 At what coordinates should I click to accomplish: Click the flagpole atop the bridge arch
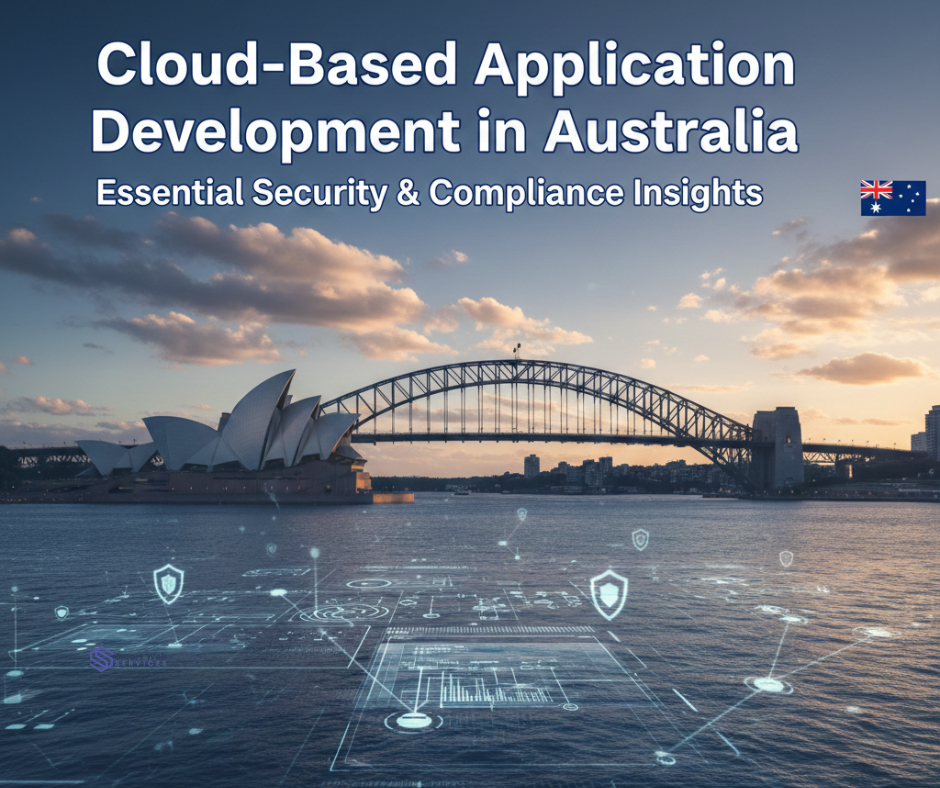tap(517, 351)
